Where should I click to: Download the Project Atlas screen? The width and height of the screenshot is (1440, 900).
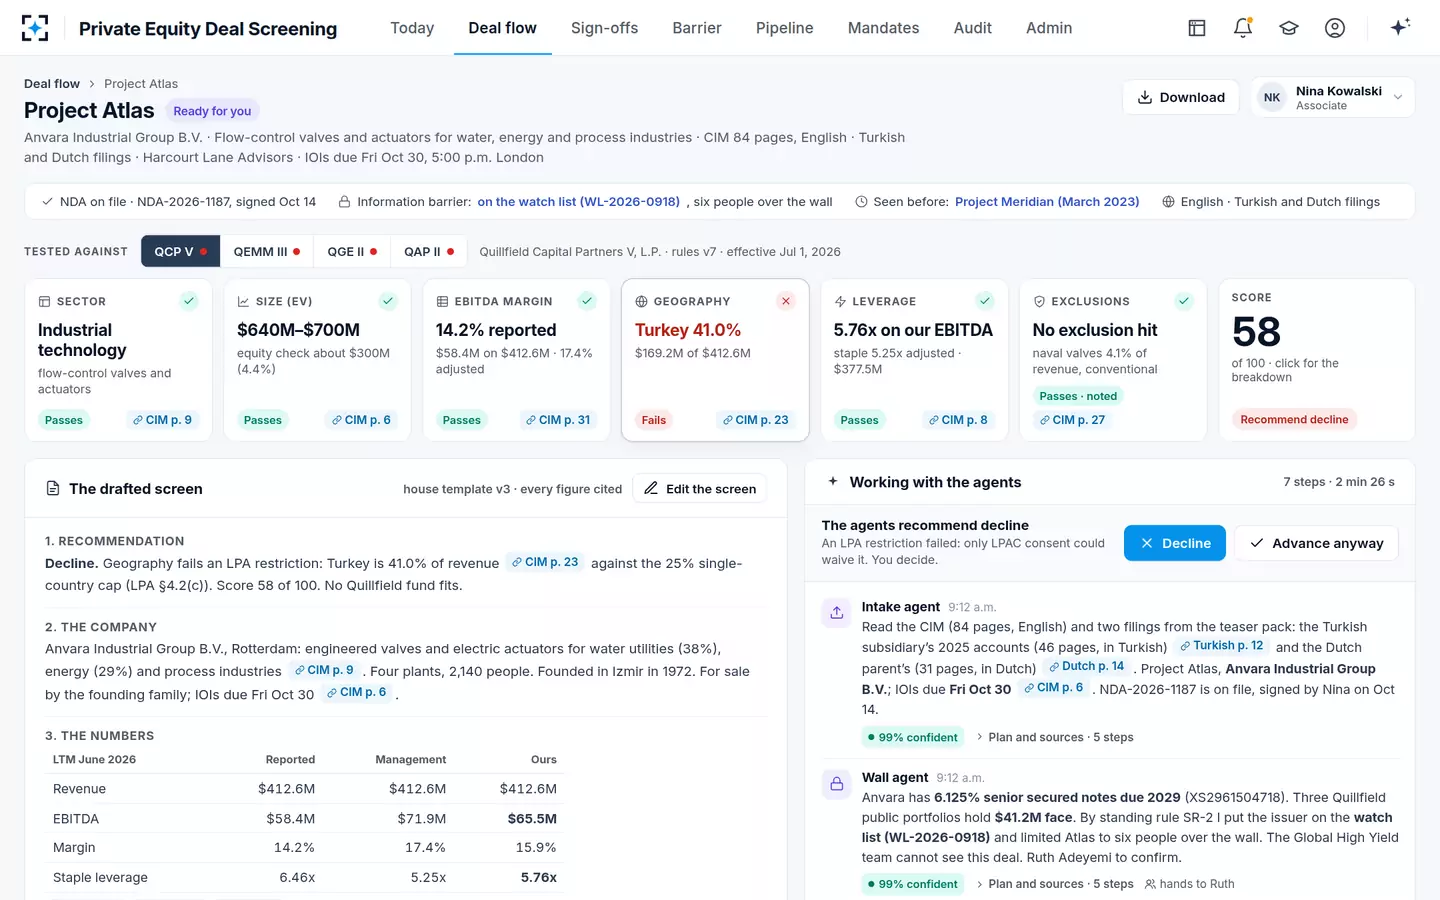1181,97
